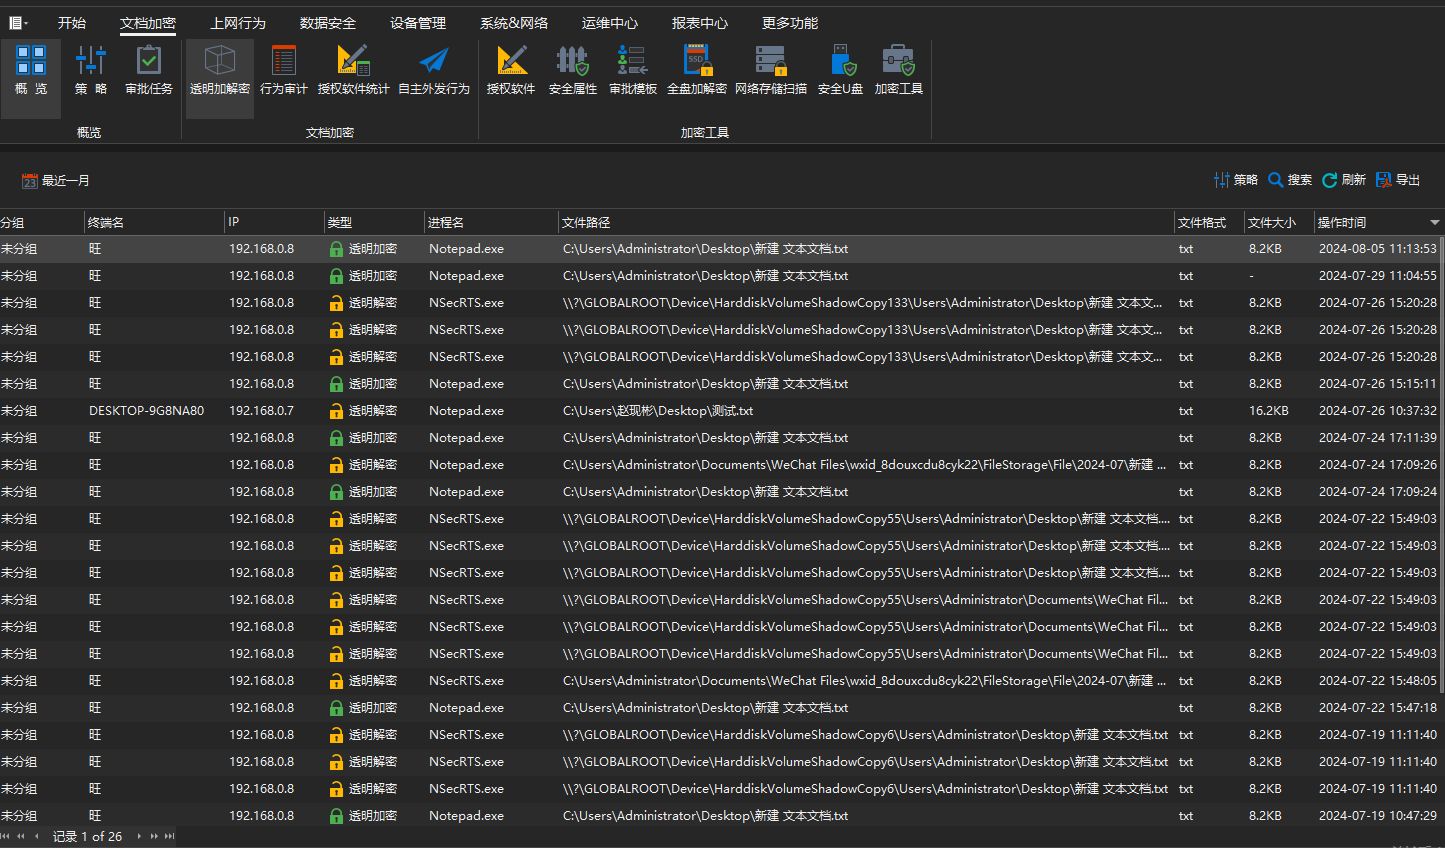Switch to the 系统&网络 tab
The width and height of the screenshot is (1445, 848).
[x=514, y=23]
